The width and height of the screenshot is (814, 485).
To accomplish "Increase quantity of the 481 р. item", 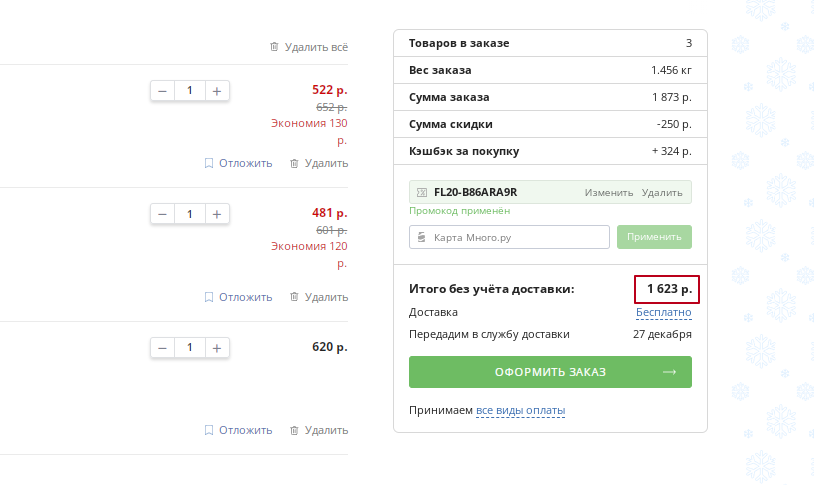I will click(218, 214).
